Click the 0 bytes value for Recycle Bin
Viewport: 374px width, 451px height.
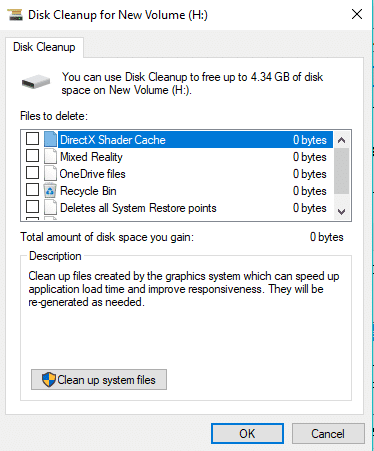point(310,191)
